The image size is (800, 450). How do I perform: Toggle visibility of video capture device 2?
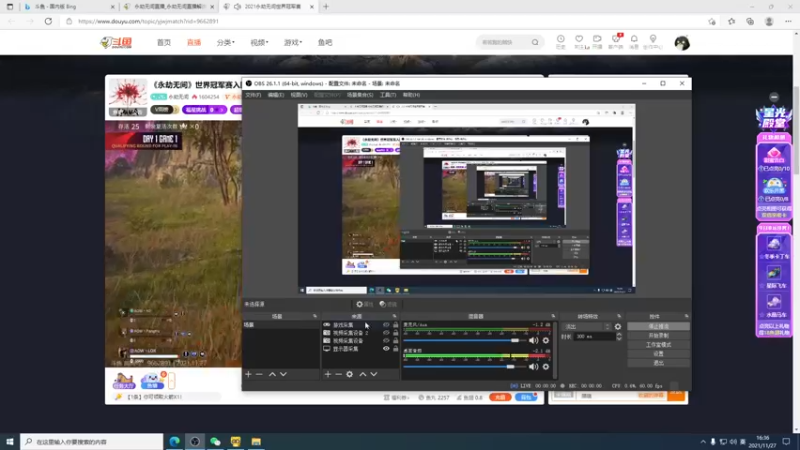pos(386,333)
